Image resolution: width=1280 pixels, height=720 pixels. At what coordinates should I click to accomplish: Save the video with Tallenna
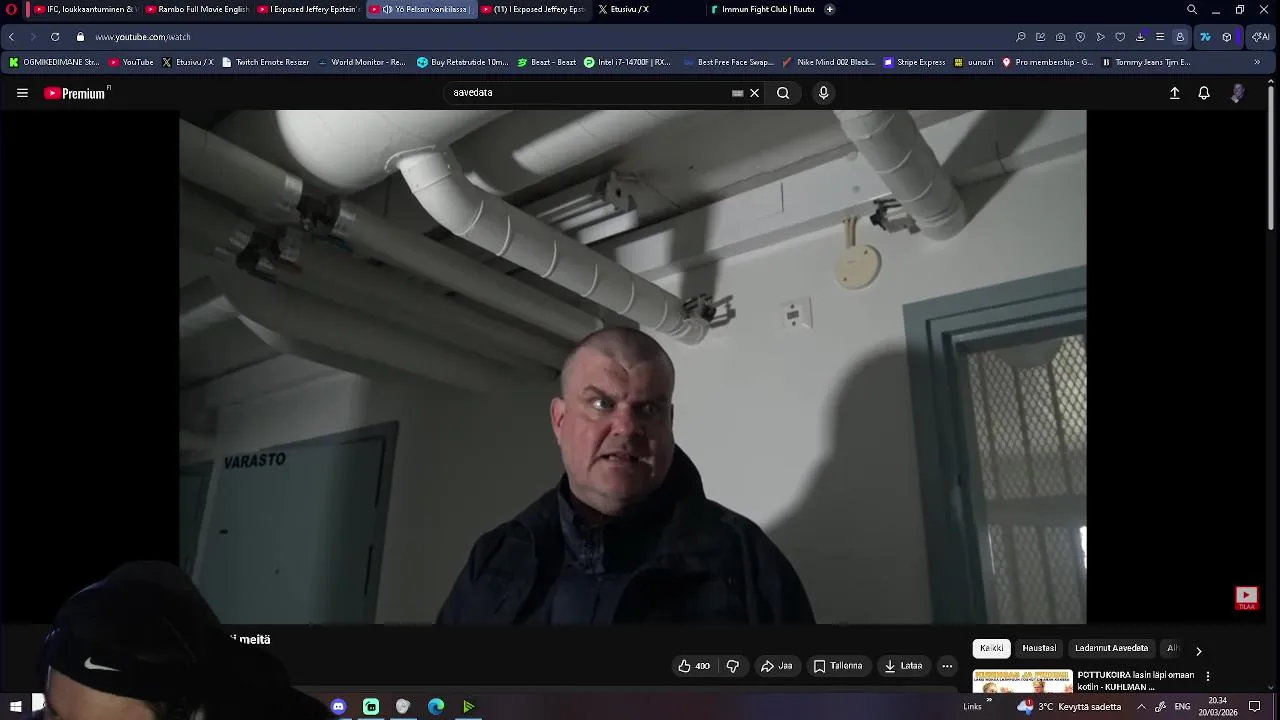tap(838, 666)
